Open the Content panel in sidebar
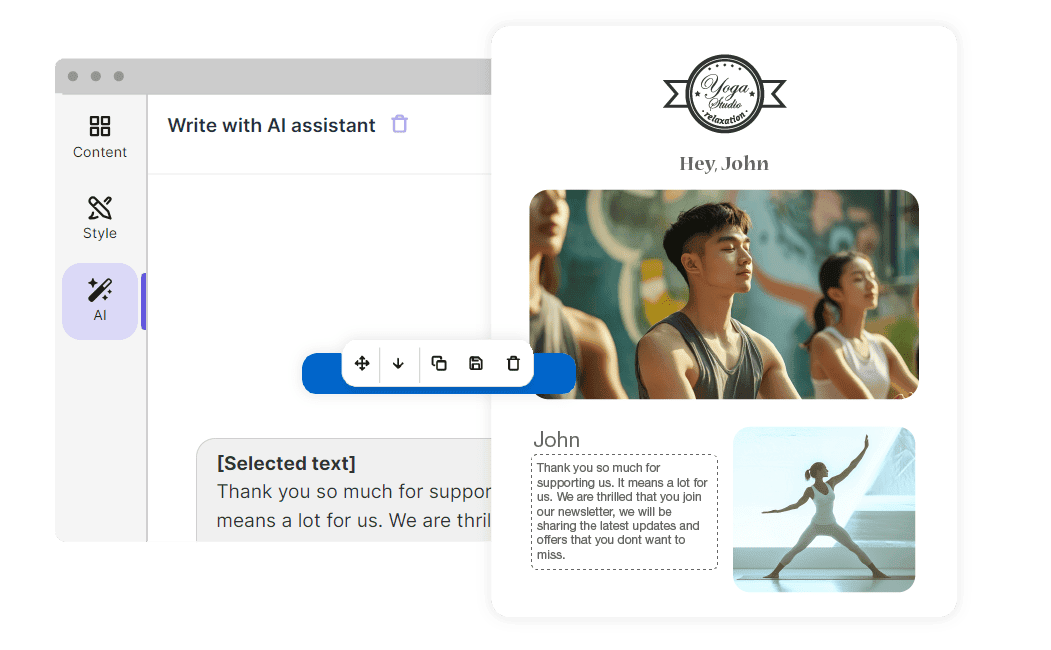 [100, 137]
